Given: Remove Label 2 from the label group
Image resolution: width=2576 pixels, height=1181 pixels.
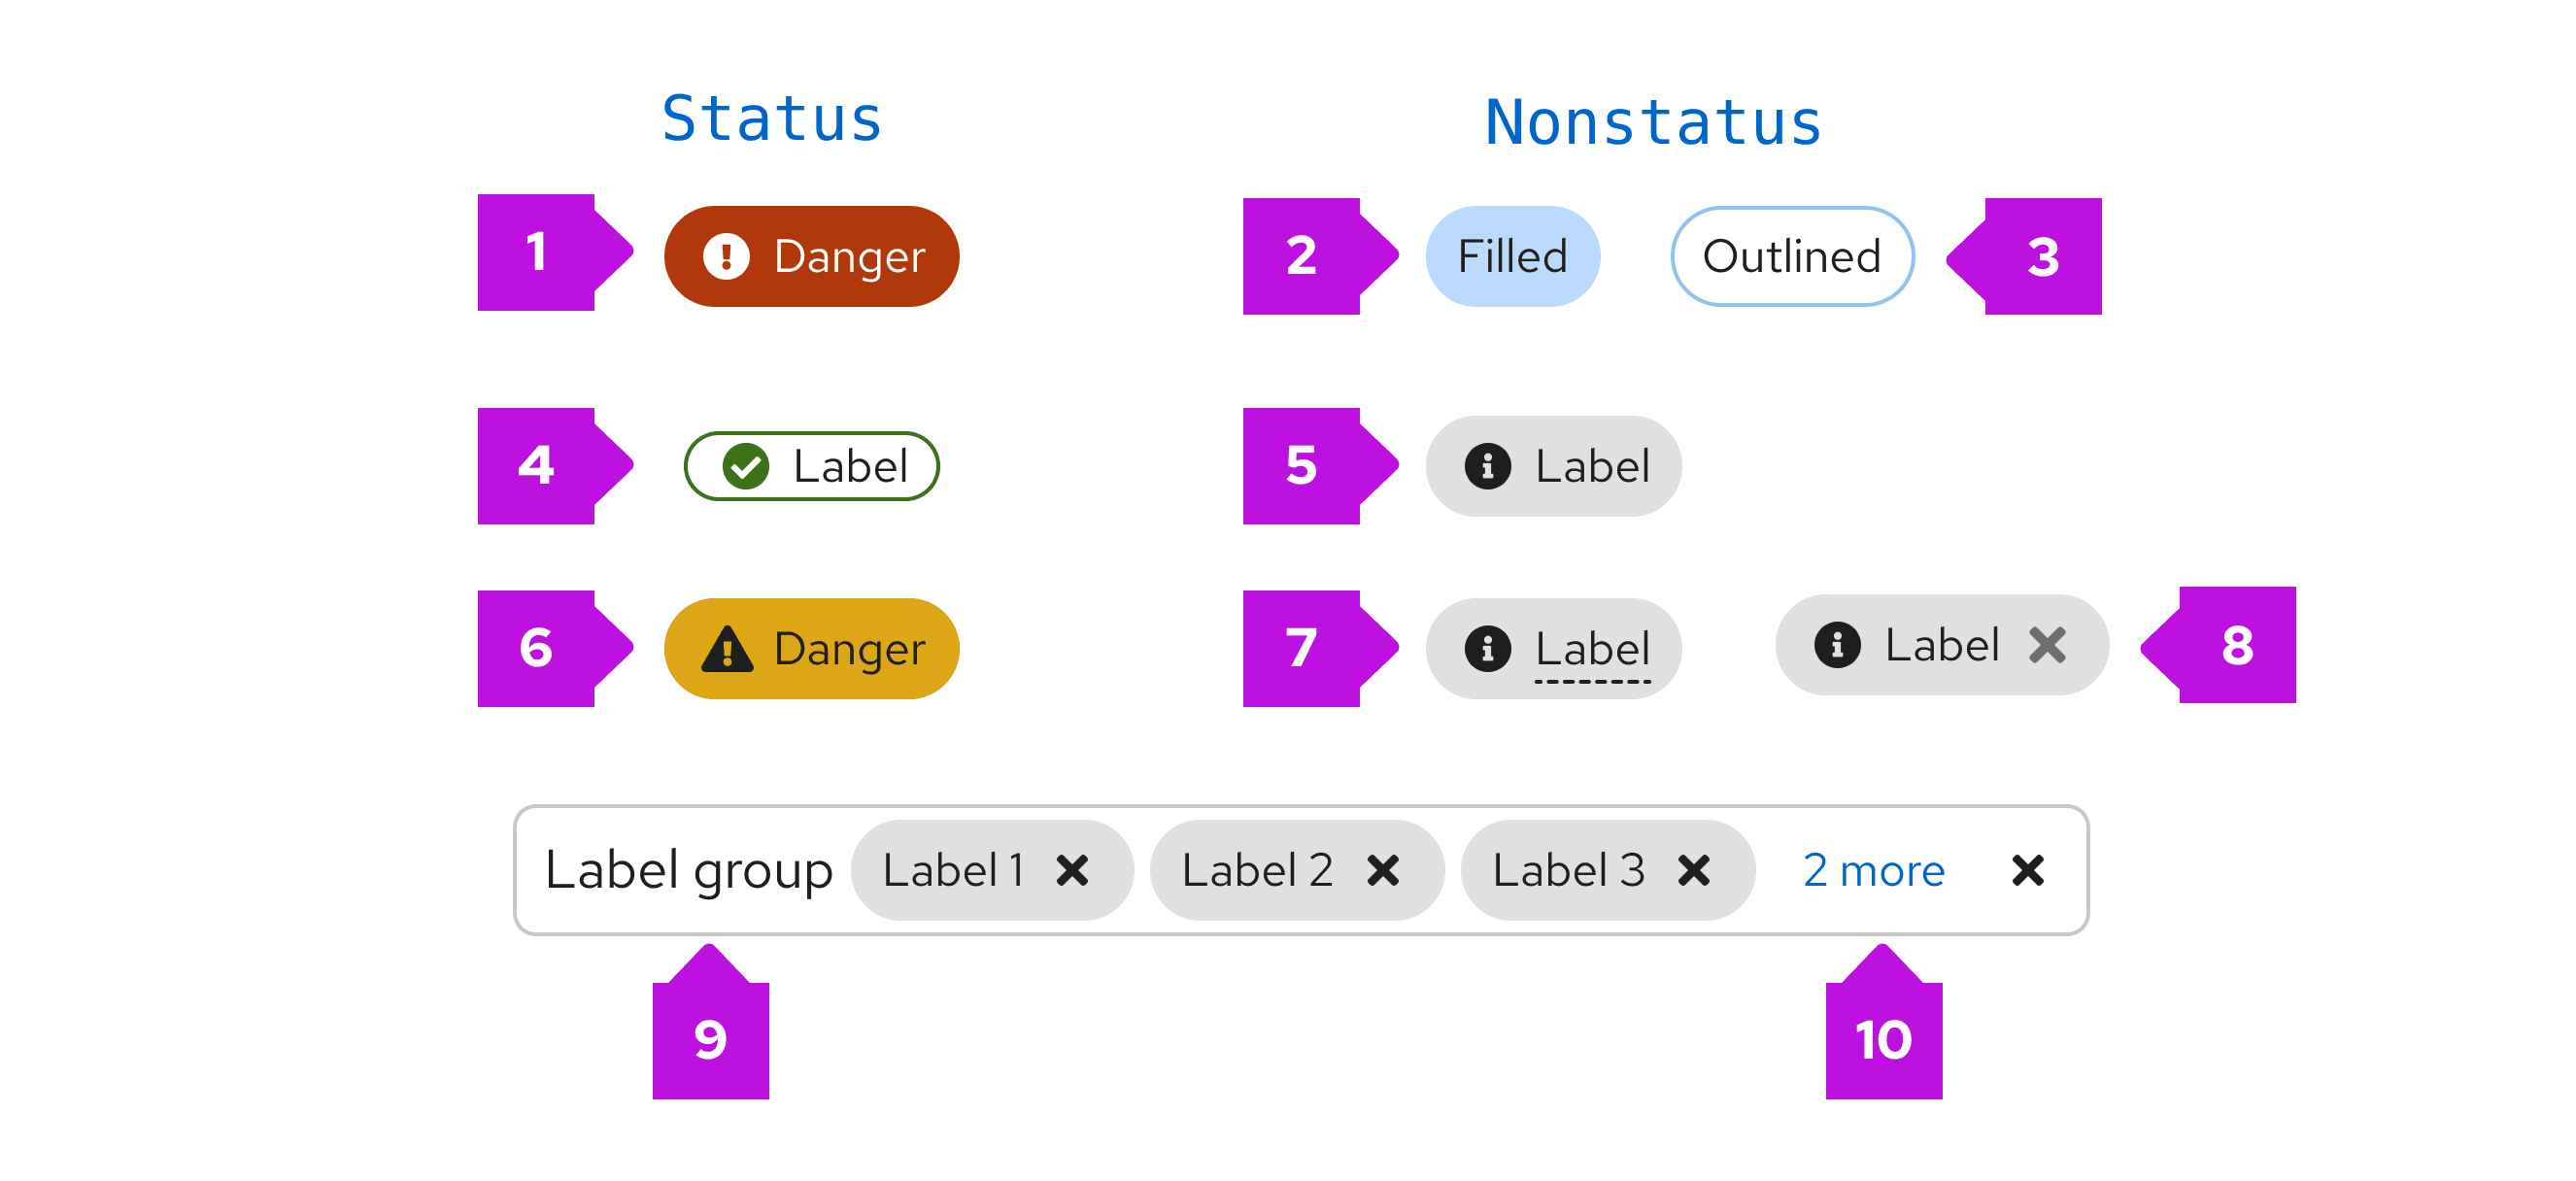Looking at the screenshot, I should point(1383,870).
